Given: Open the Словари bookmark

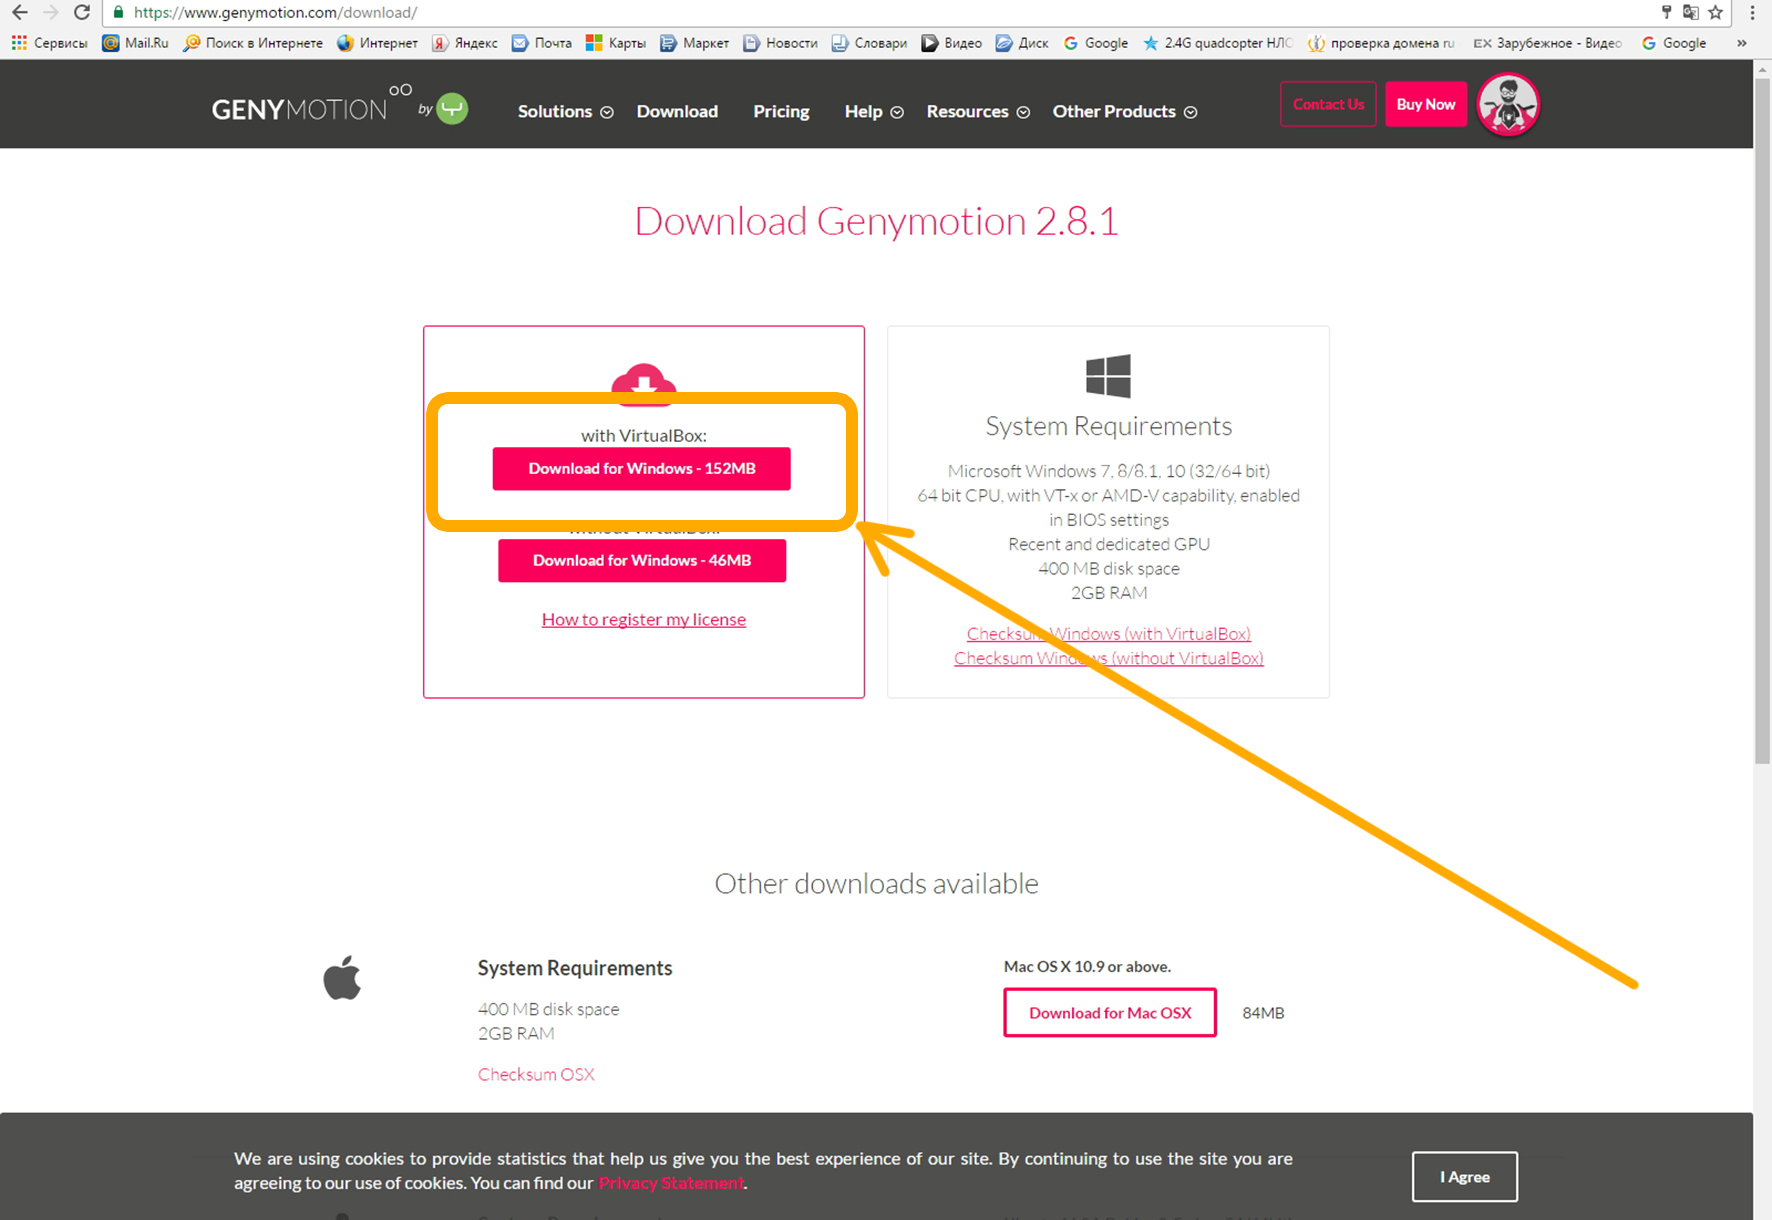Looking at the screenshot, I should tap(869, 43).
